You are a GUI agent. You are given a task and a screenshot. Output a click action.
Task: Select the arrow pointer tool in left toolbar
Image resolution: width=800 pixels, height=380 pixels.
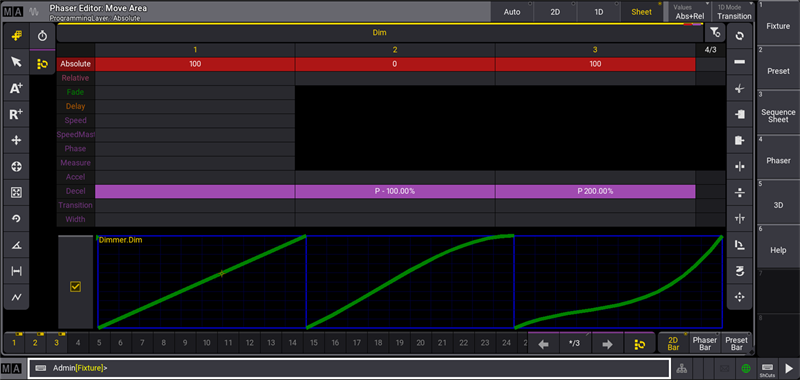pyautogui.click(x=16, y=62)
